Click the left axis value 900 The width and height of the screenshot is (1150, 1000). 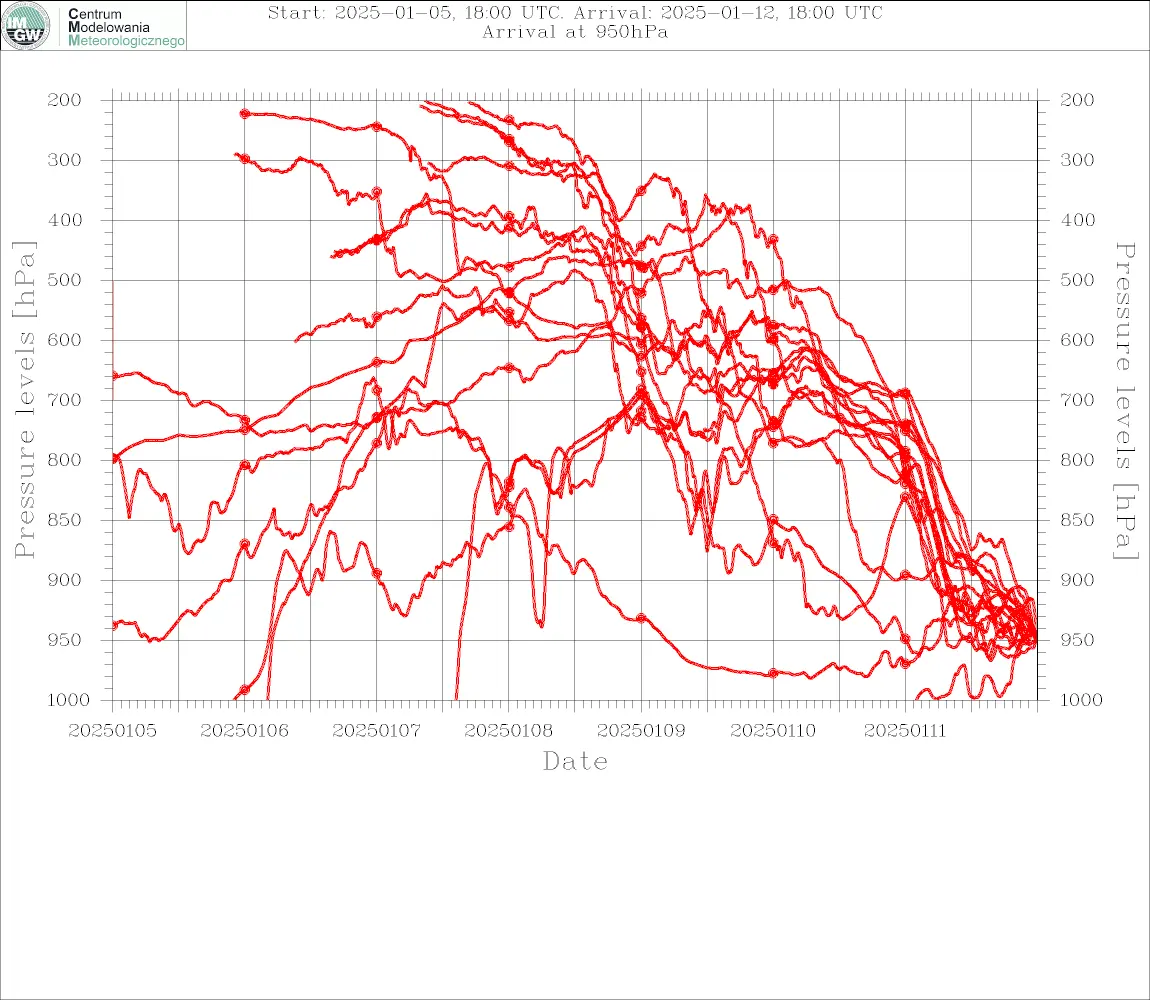pyautogui.click(x=65, y=580)
